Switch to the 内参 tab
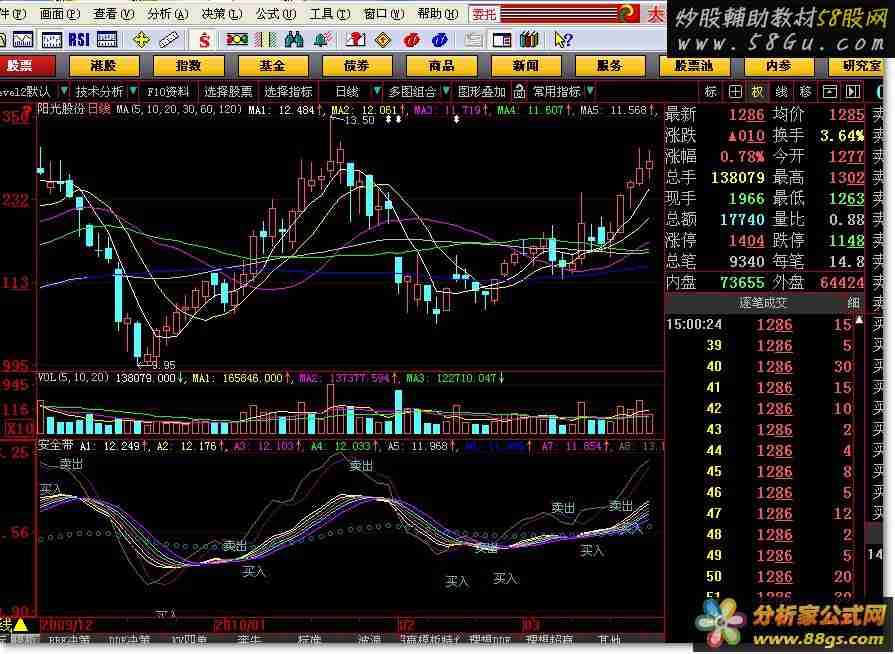This screenshot has width=895, height=654. click(779, 66)
